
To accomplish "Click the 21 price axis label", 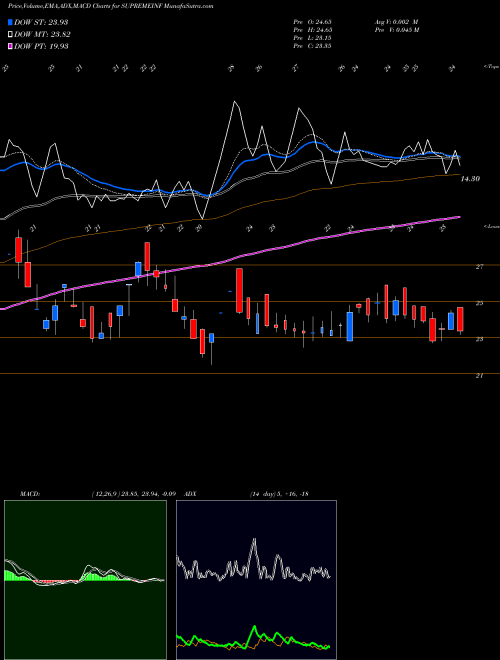I will point(479,376).
